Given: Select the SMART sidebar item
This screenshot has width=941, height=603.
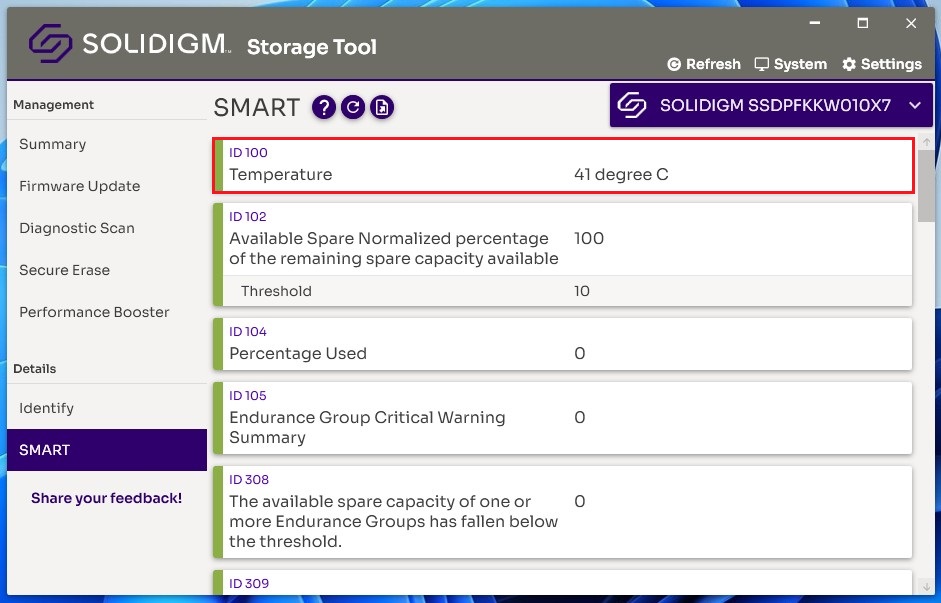Looking at the screenshot, I should 107,450.
